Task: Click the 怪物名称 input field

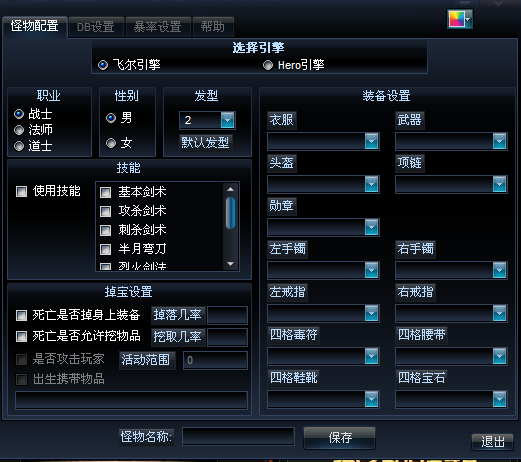Action: click(x=238, y=436)
